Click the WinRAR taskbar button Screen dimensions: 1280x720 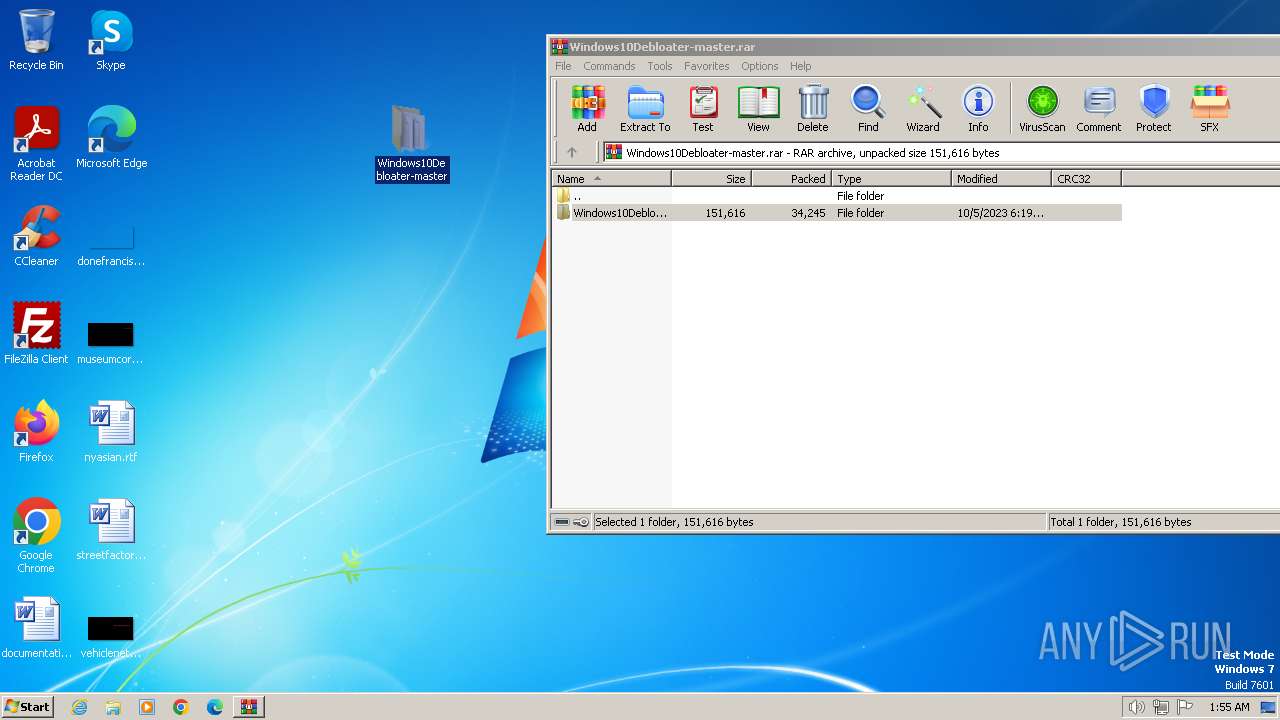249,707
